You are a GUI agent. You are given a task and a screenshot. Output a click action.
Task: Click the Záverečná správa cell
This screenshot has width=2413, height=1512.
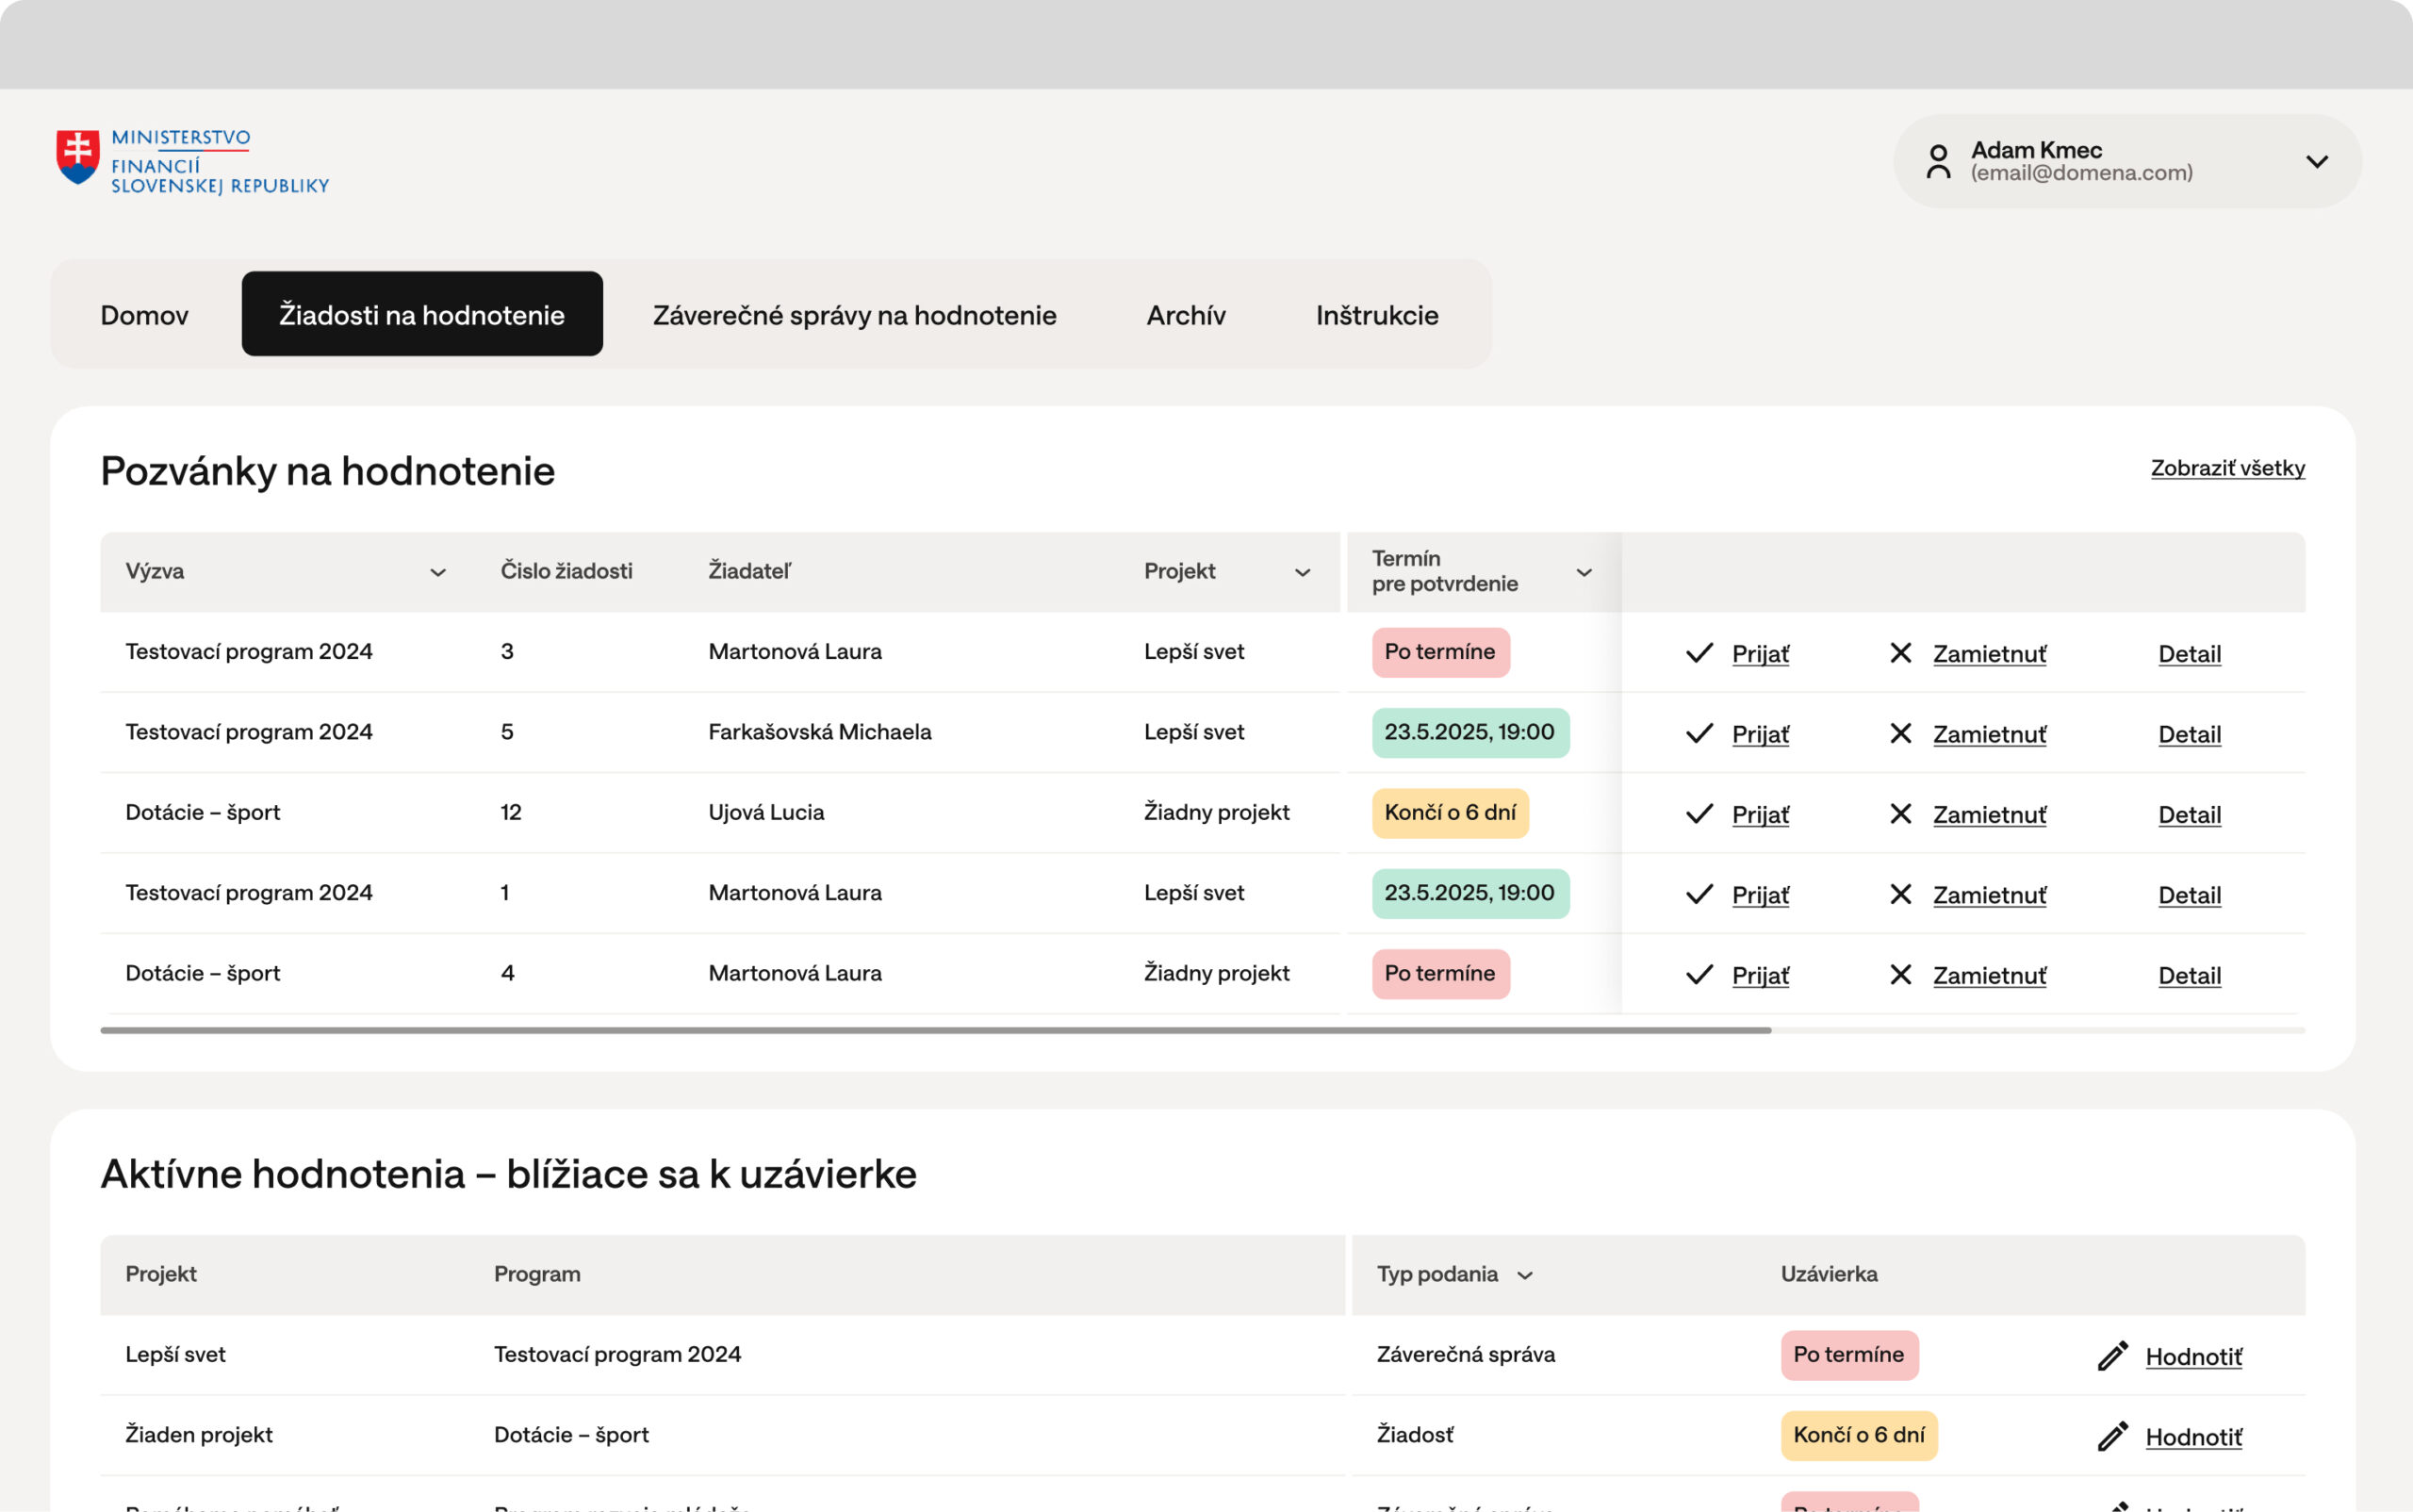tap(1466, 1354)
